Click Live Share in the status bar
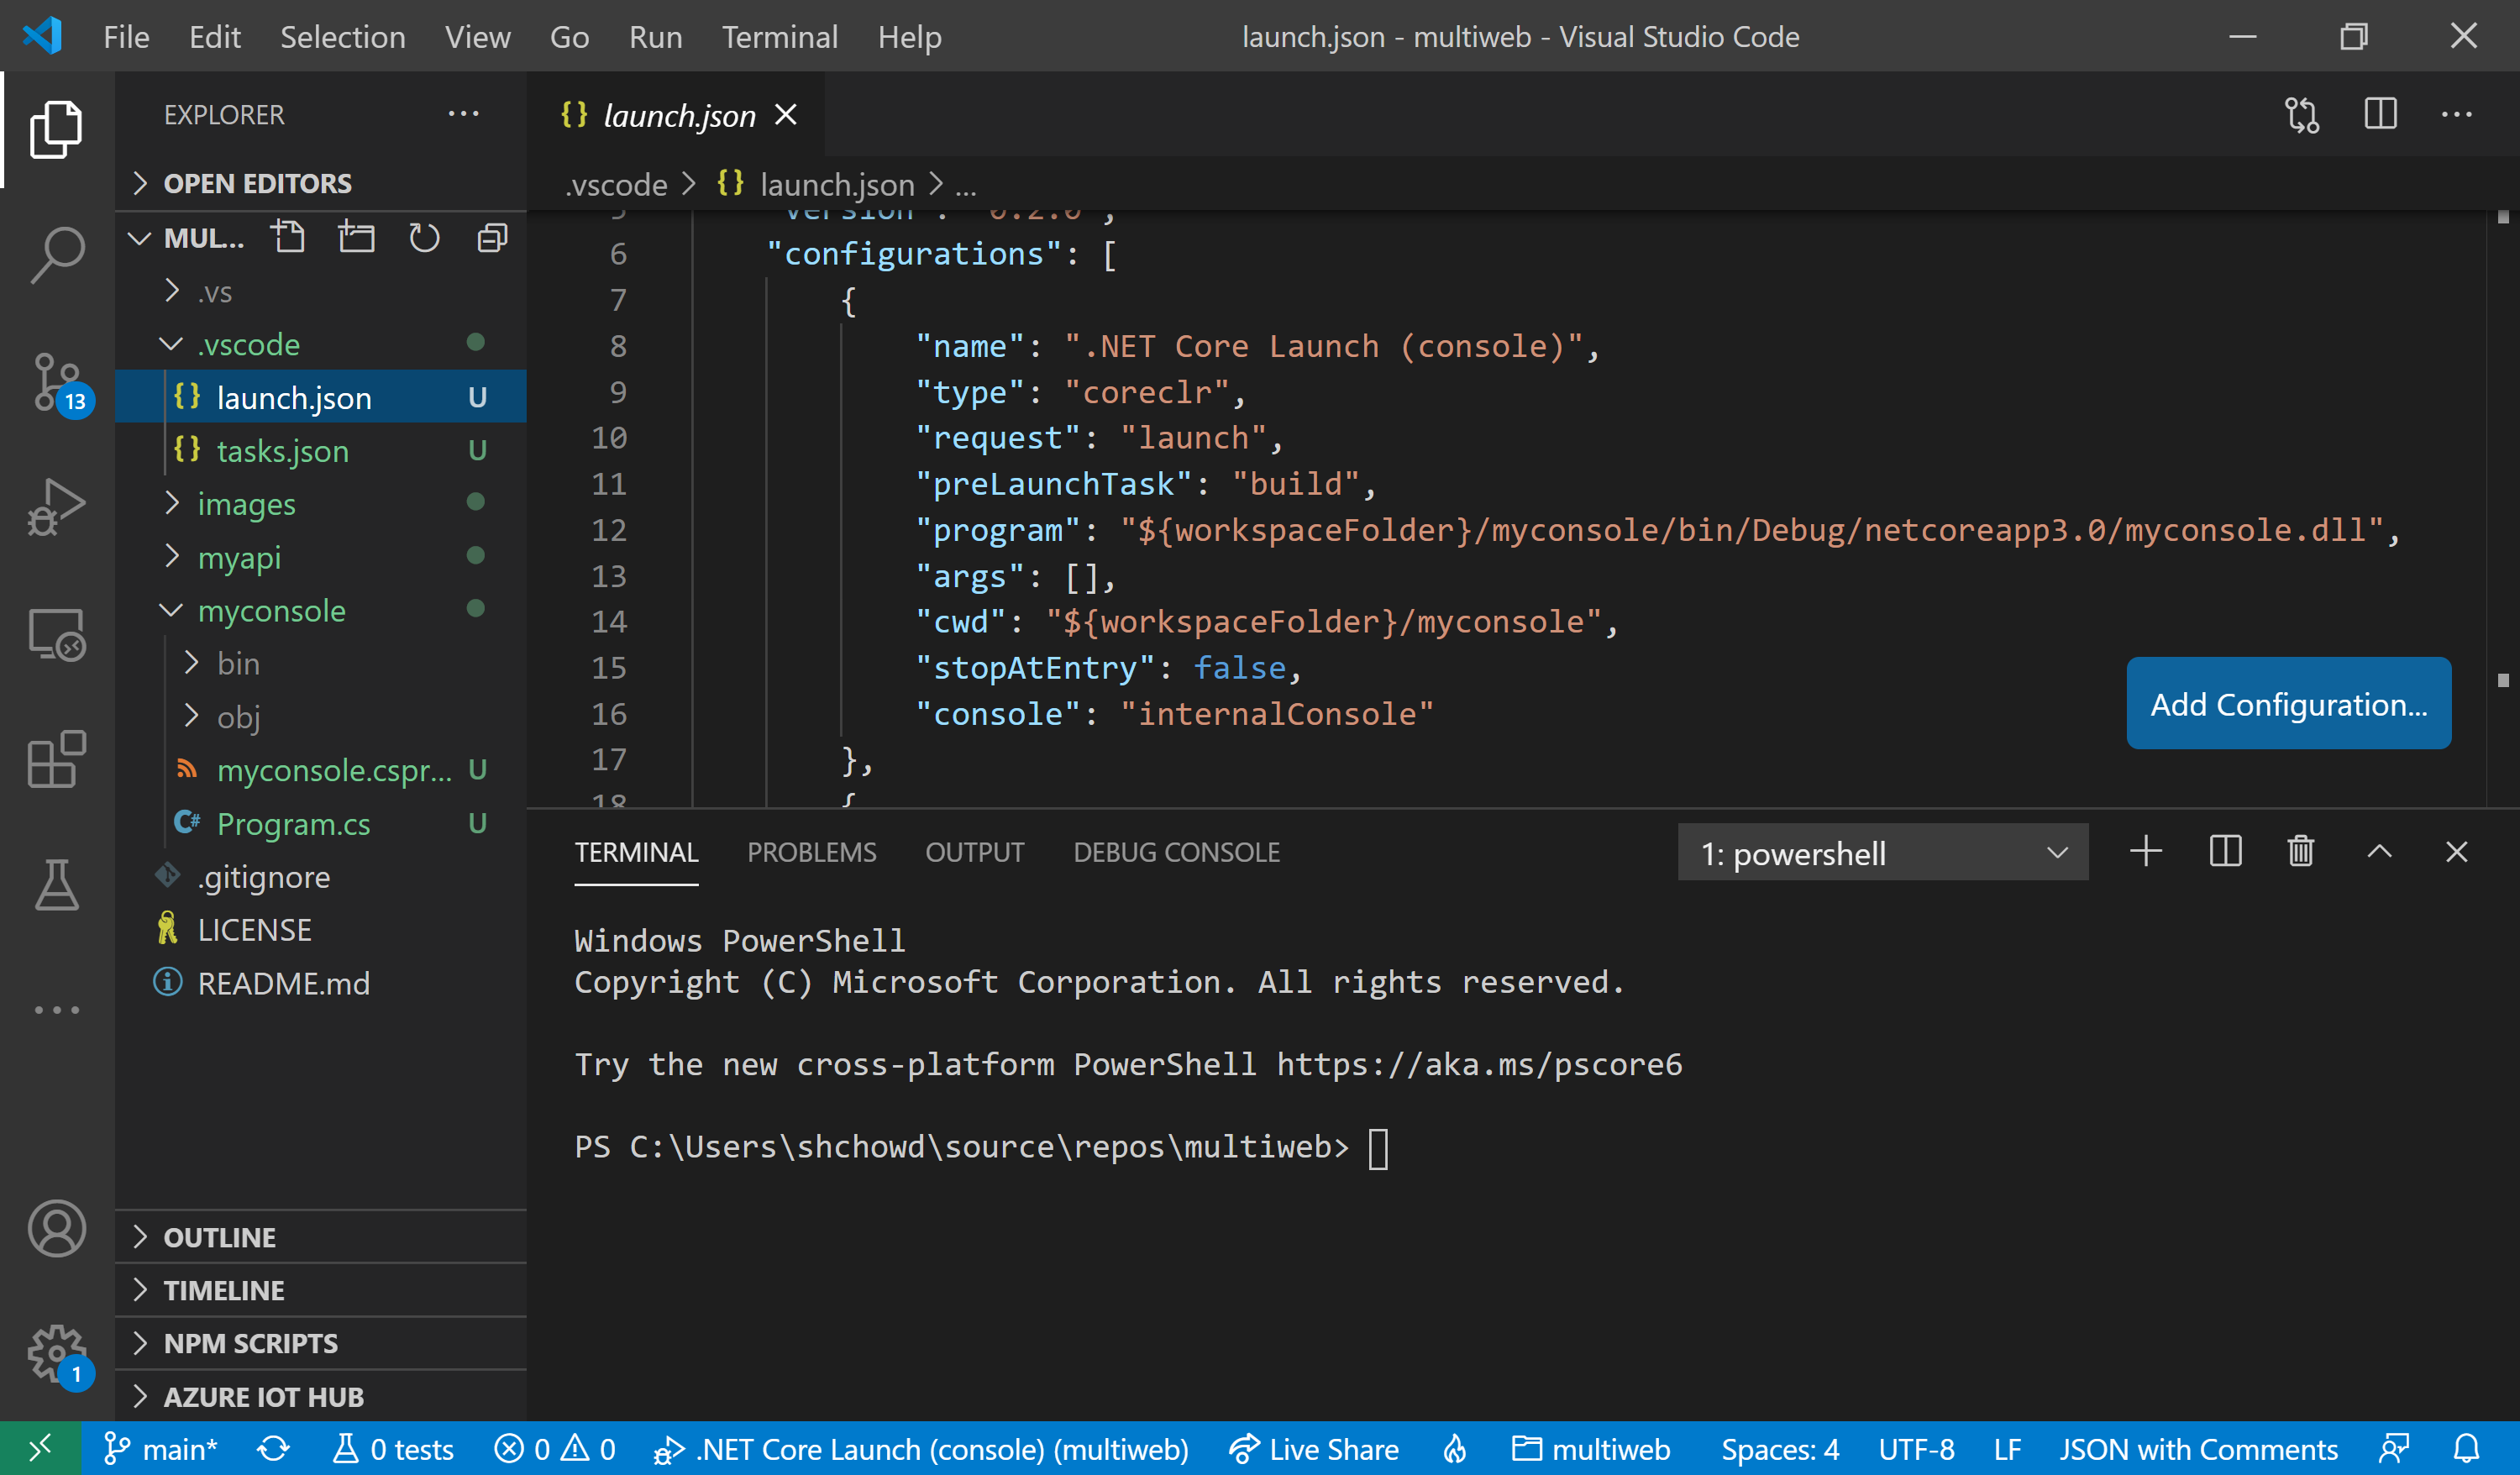Image resolution: width=2520 pixels, height=1475 pixels. (1314, 1449)
